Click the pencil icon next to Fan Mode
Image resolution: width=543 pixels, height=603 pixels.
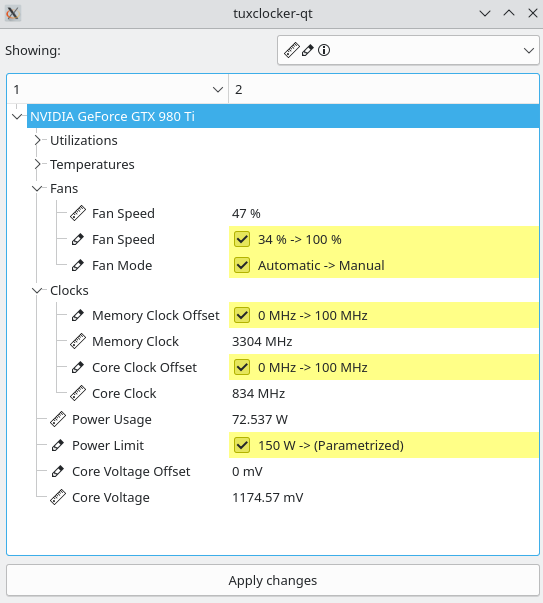pyautogui.click(x=78, y=265)
